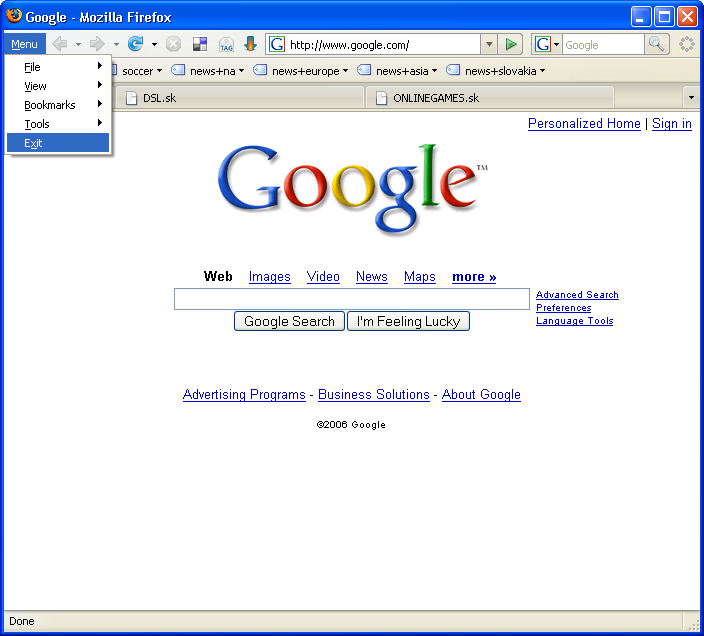Open the Personalized Home link
This screenshot has width=704, height=636.
(x=584, y=123)
